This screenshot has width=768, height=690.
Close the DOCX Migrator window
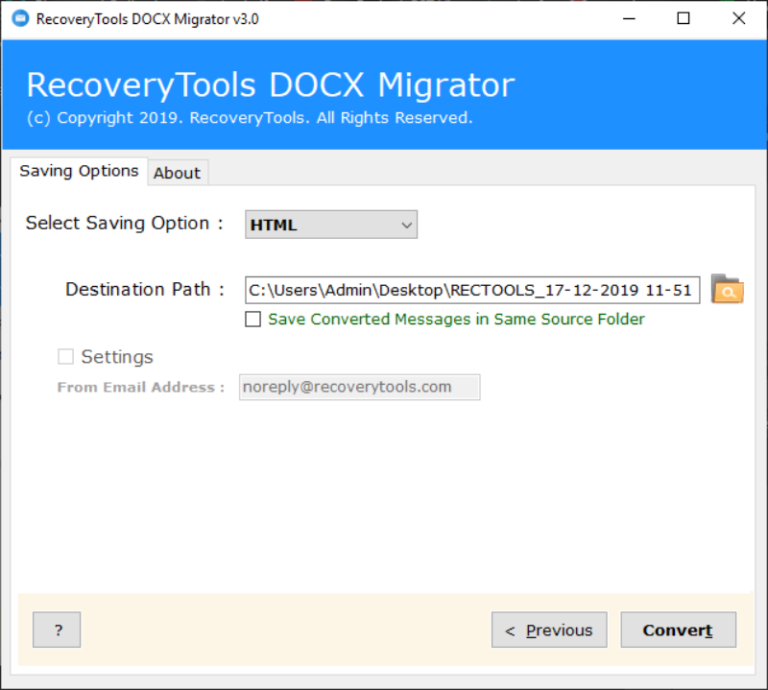tap(738, 19)
